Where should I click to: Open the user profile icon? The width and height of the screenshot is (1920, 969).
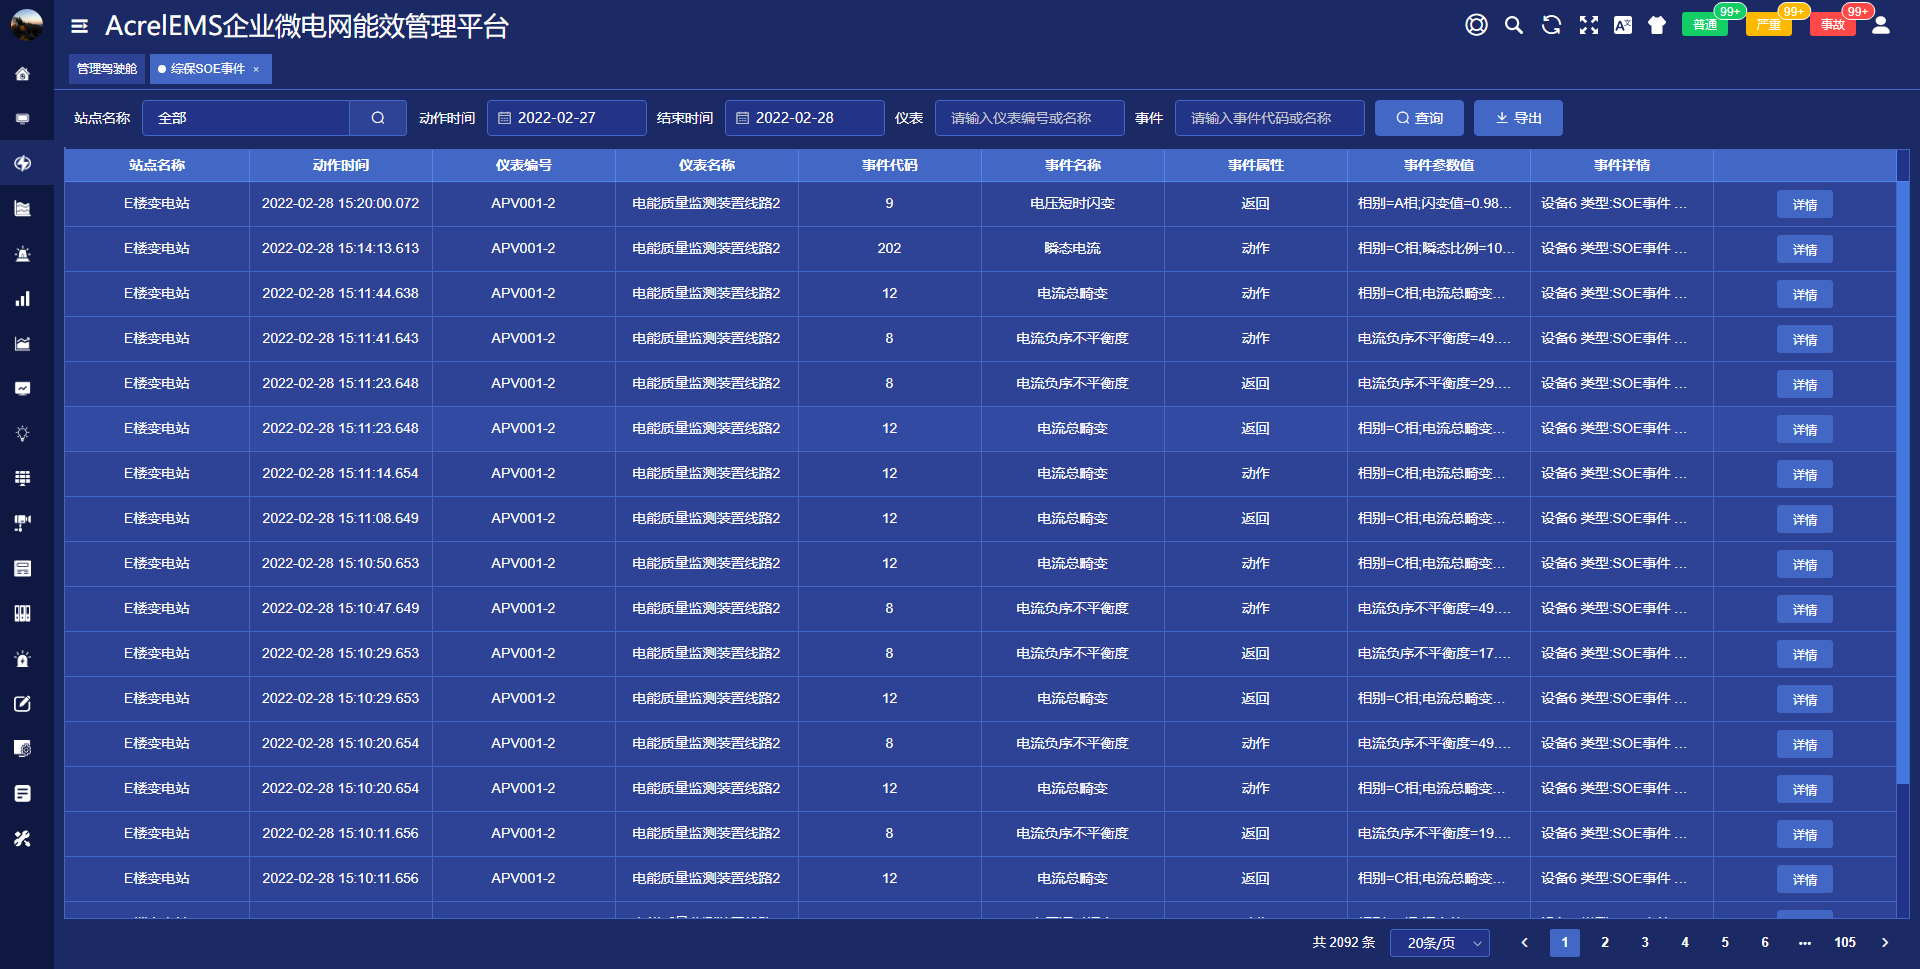[1880, 26]
